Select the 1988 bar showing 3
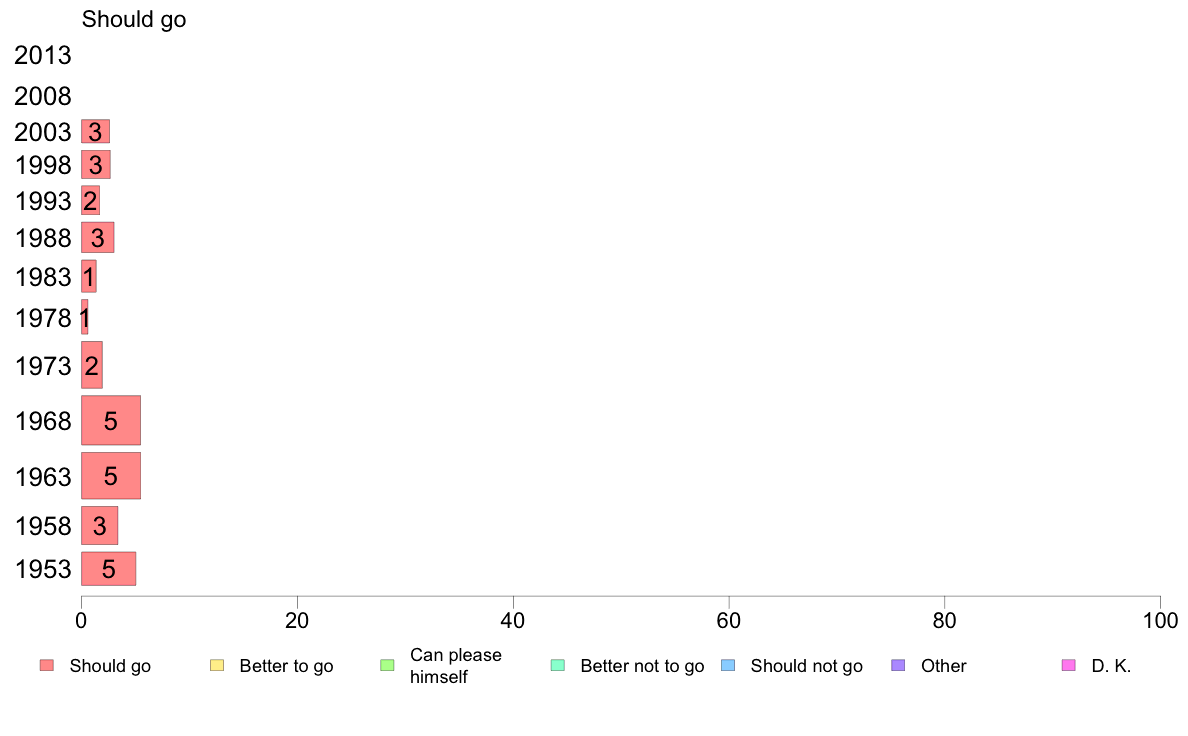This screenshot has width=1188, height=736. click(98, 237)
